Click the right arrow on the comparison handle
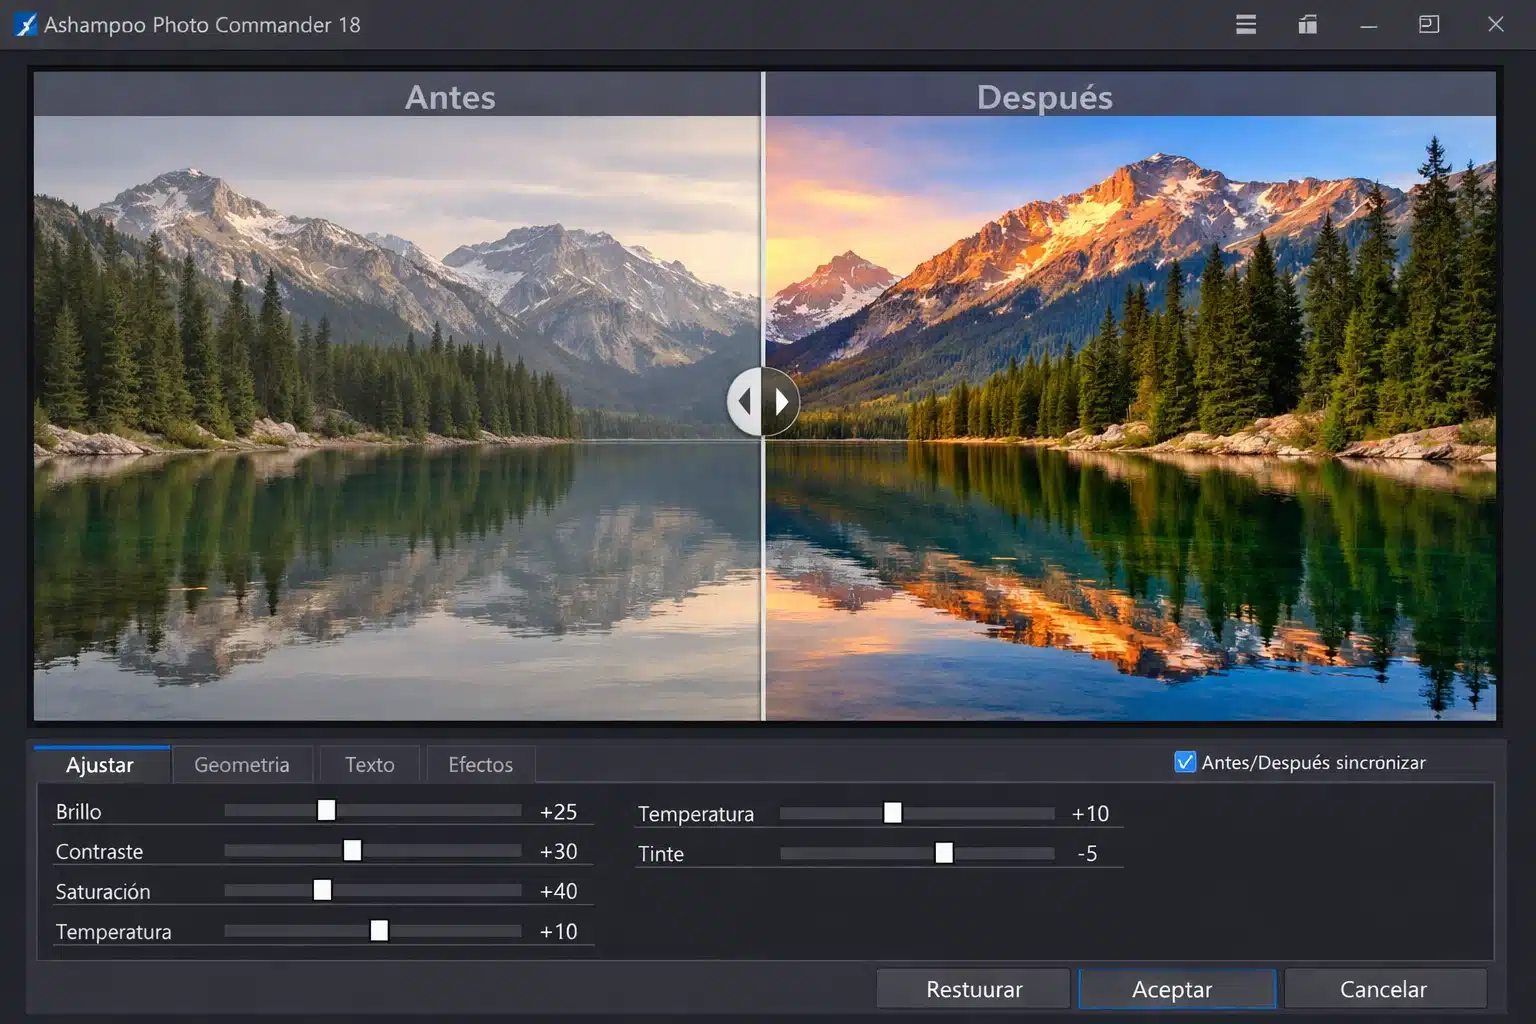Viewport: 1536px width, 1024px height. (779, 401)
